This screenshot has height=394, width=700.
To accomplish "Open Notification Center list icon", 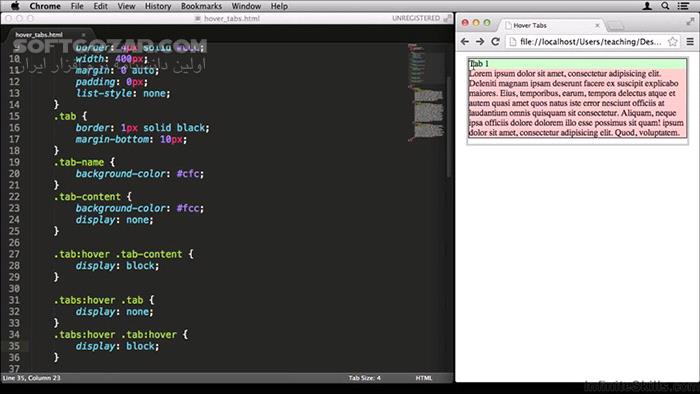I will (683, 6).
